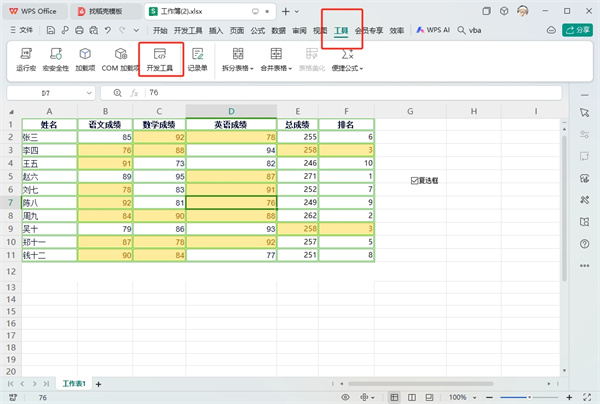Toggle the 复选框 checkbox in the sheet
This screenshot has width=600, height=404.
click(415, 181)
